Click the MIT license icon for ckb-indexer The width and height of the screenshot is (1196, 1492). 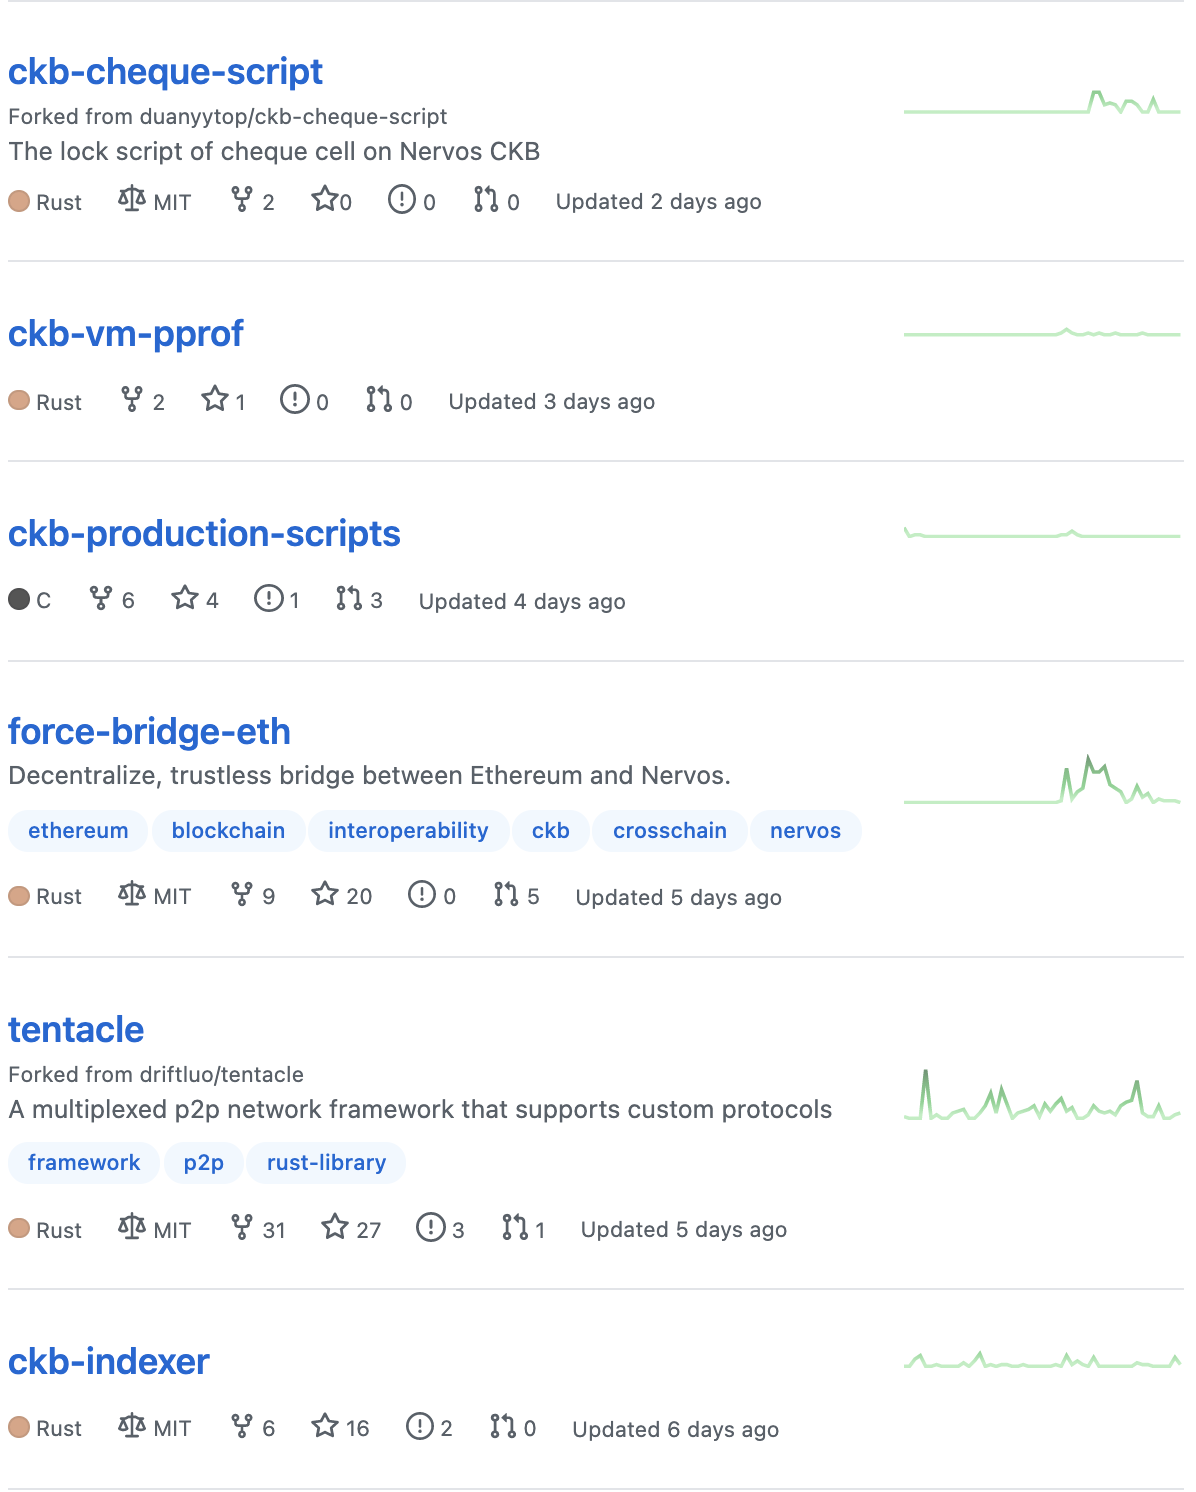pos(131,1425)
